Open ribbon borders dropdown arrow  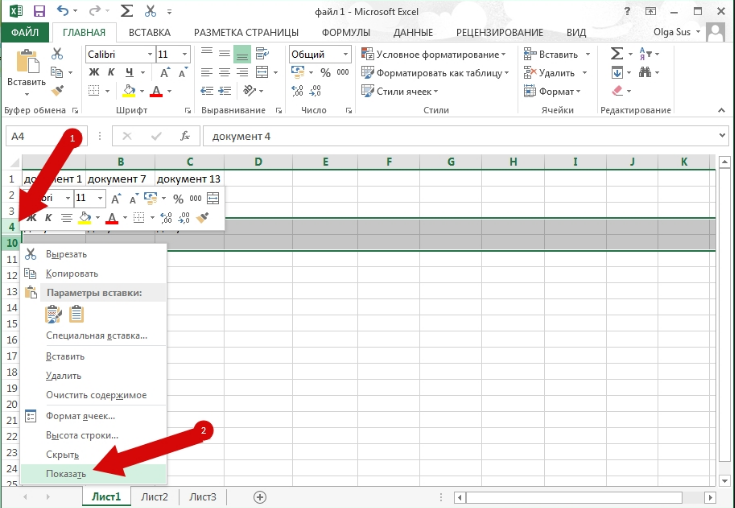[x=107, y=91]
